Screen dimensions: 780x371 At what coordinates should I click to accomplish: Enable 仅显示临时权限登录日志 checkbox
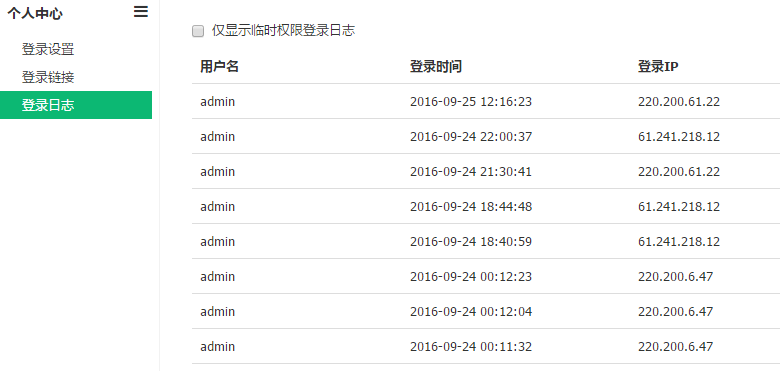coord(198,31)
